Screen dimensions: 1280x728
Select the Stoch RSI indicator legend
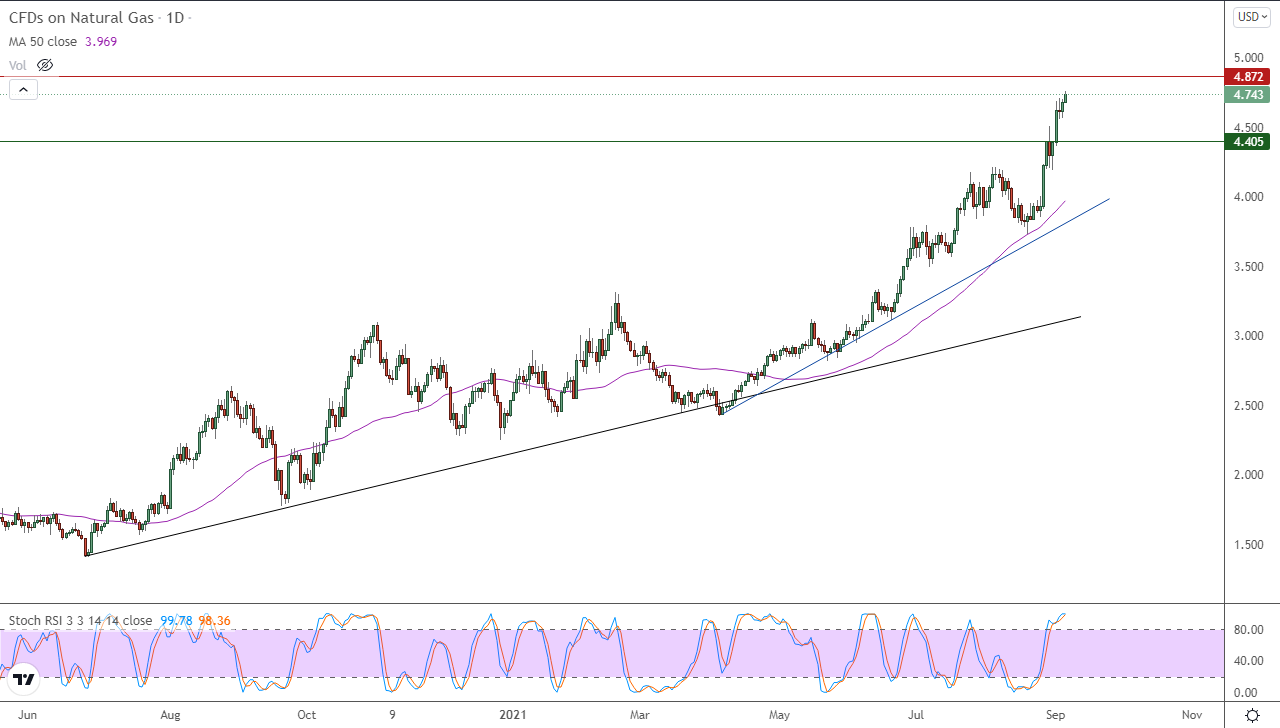(x=81, y=620)
